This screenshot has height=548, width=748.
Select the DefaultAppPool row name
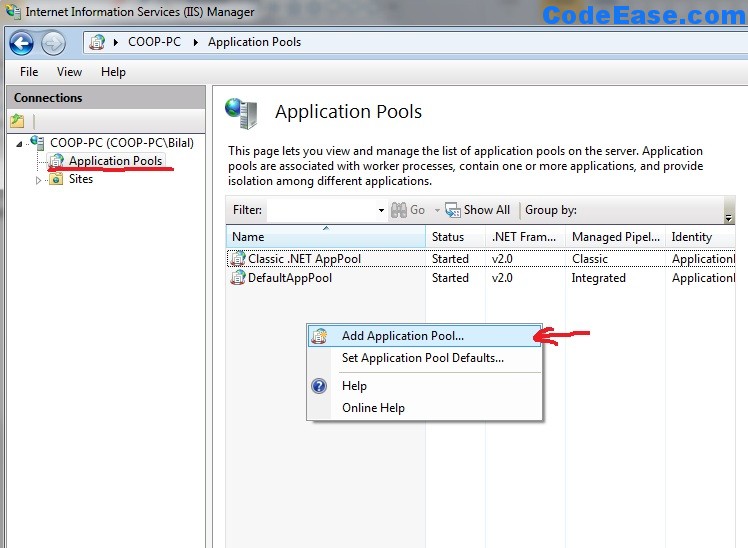(x=290, y=278)
